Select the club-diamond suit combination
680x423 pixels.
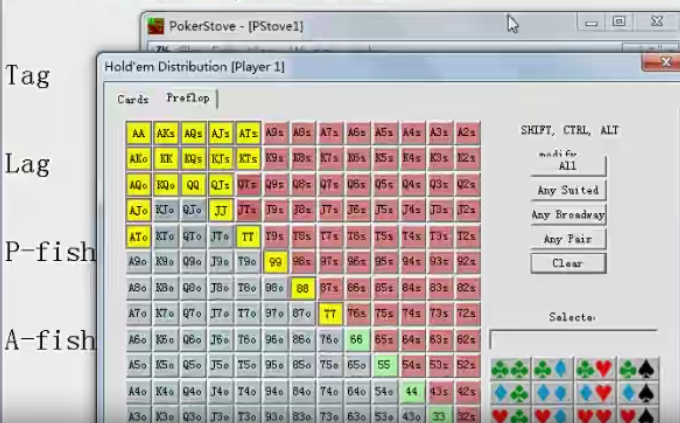pos(552,369)
